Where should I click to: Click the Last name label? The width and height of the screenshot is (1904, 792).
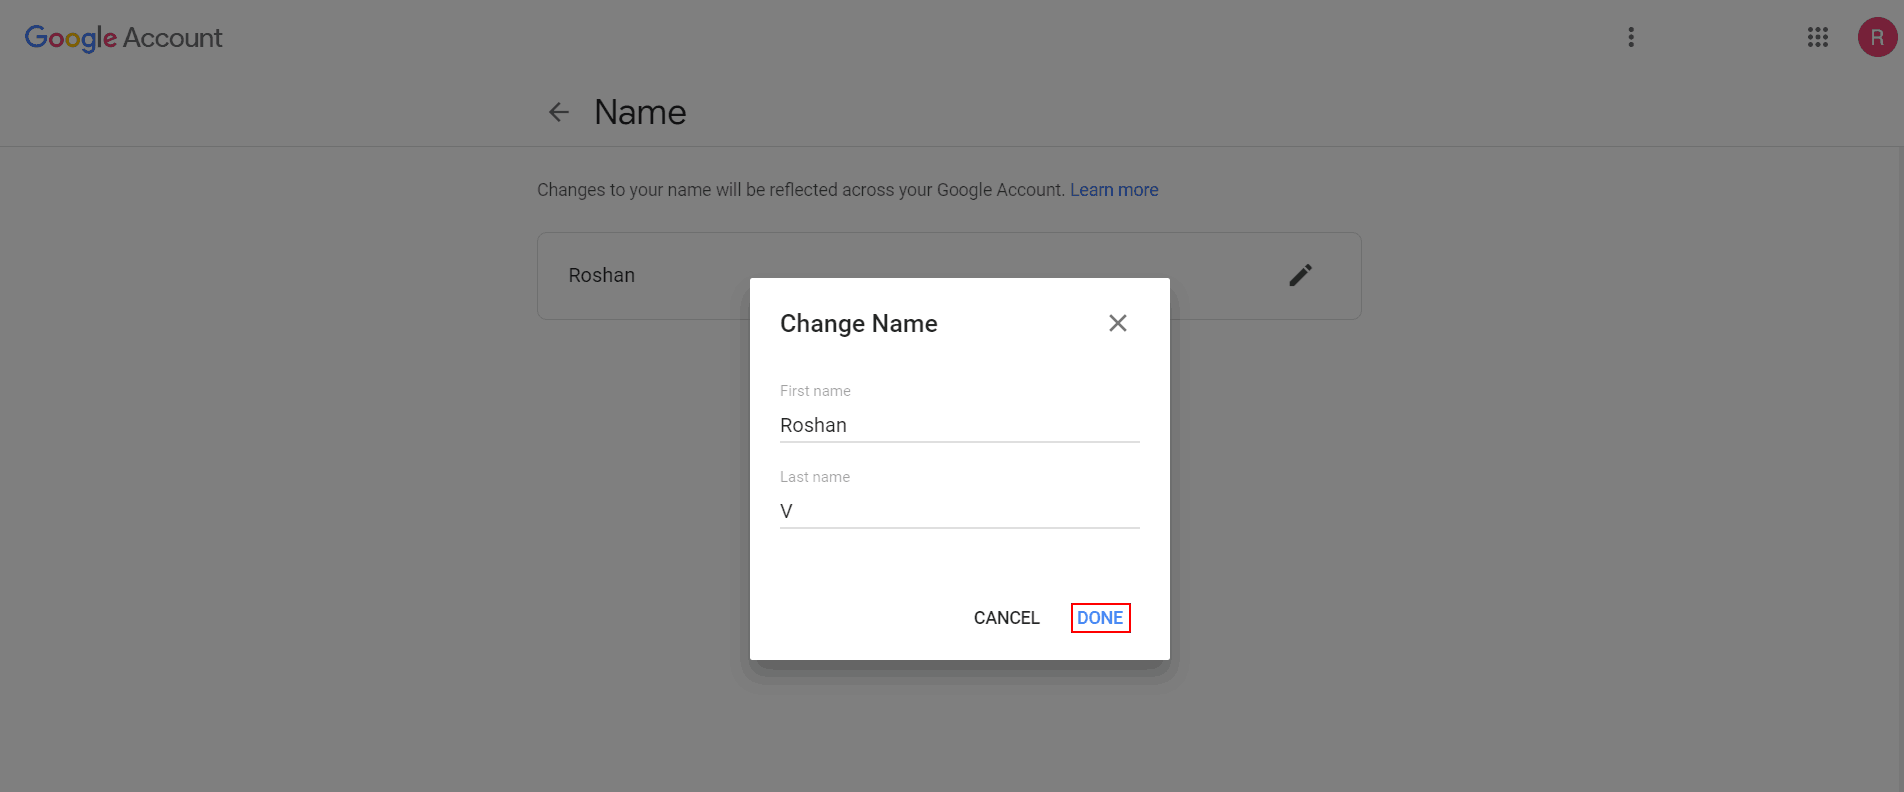click(815, 477)
